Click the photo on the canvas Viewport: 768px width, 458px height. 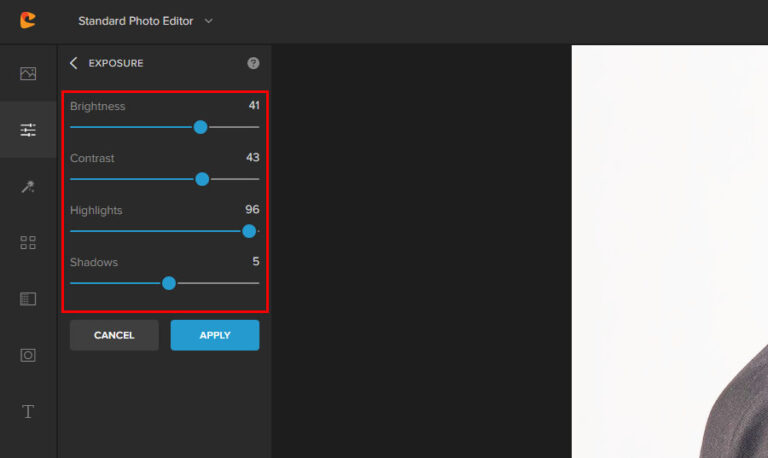670,251
